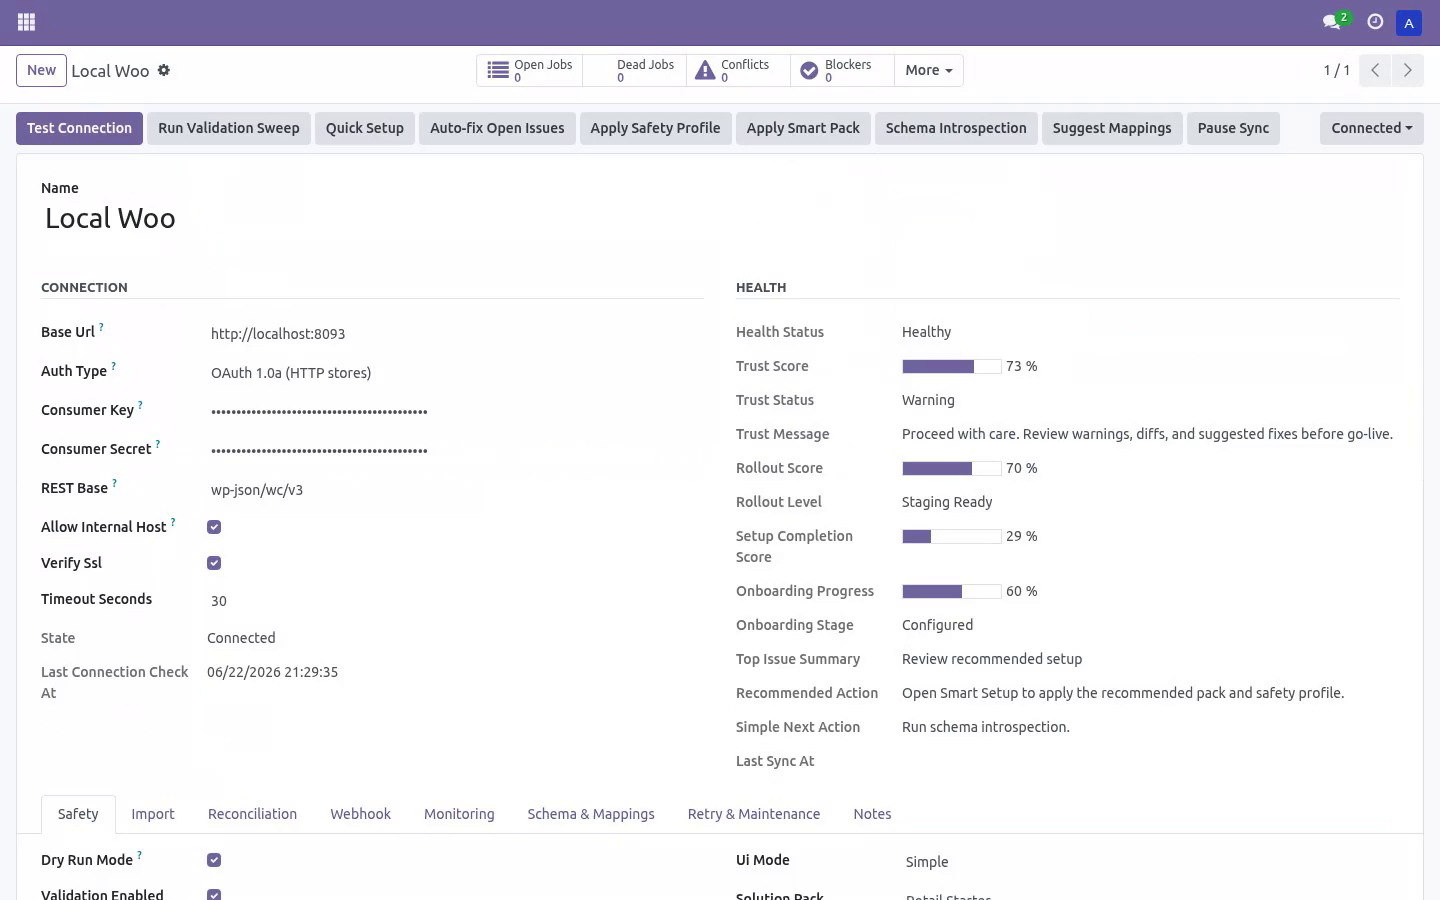Show help tooltip for Dry Run Mode
Image resolution: width=1440 pixels, height=900 pixels.
pos(139,855)
